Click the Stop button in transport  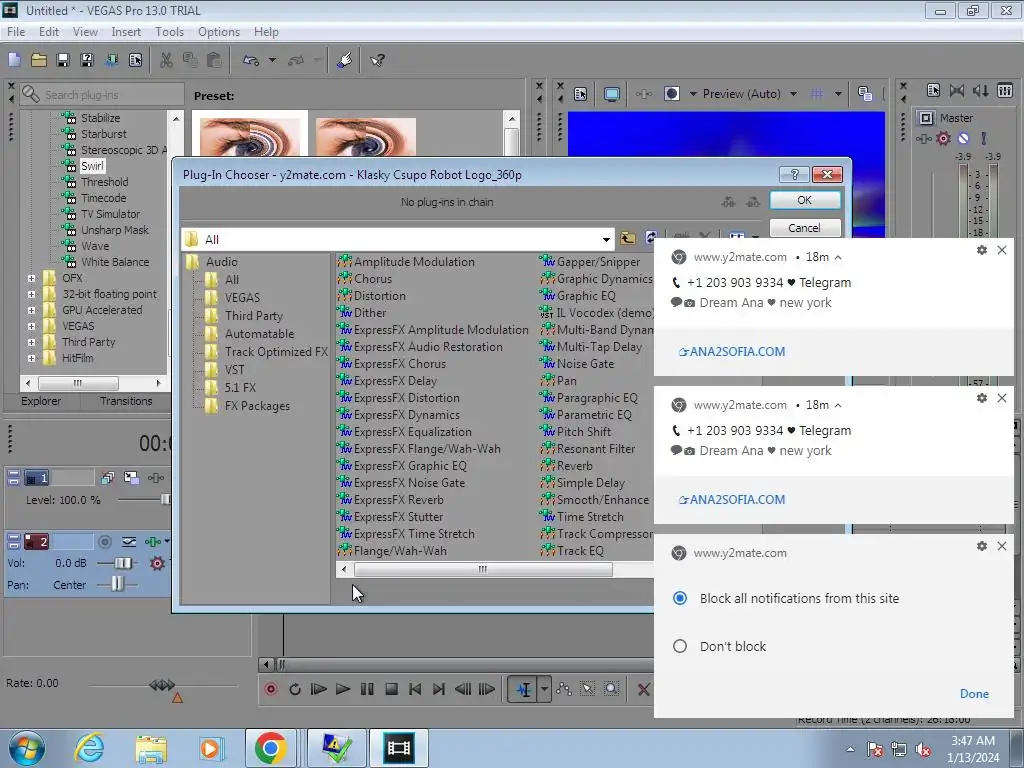(x=391, y=689)
